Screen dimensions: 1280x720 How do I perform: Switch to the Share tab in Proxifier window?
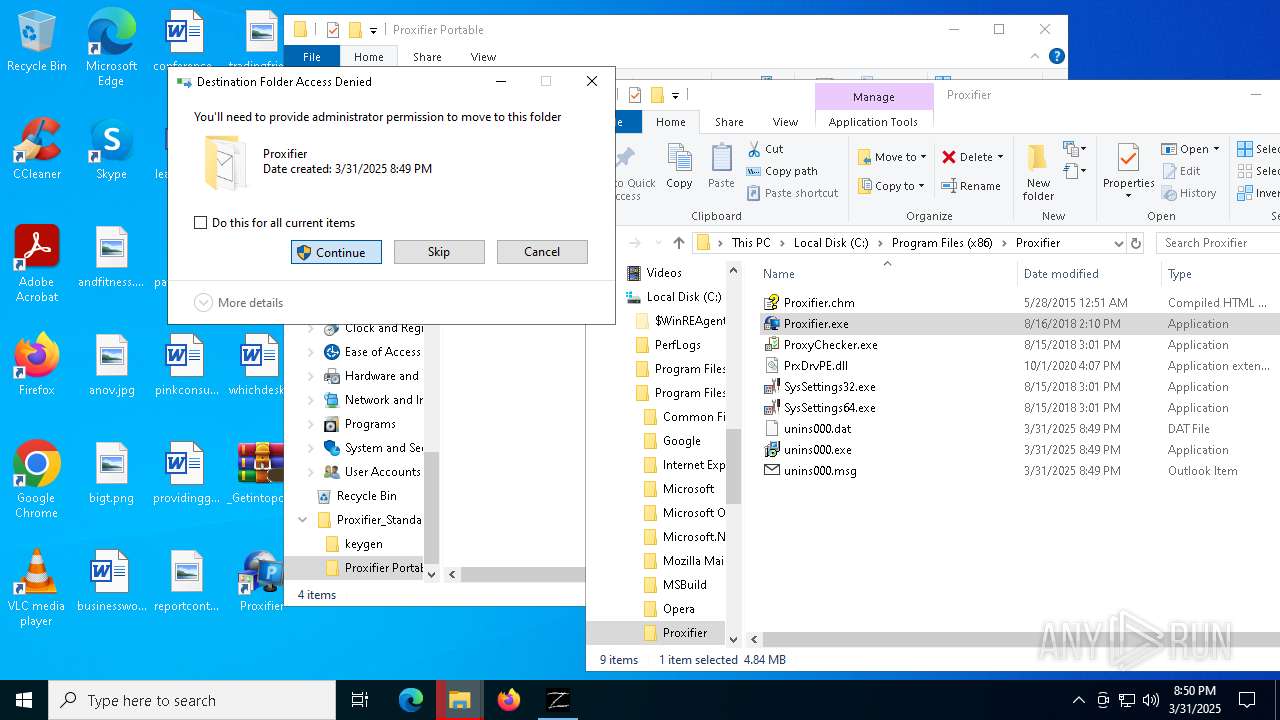pos(729,122)
